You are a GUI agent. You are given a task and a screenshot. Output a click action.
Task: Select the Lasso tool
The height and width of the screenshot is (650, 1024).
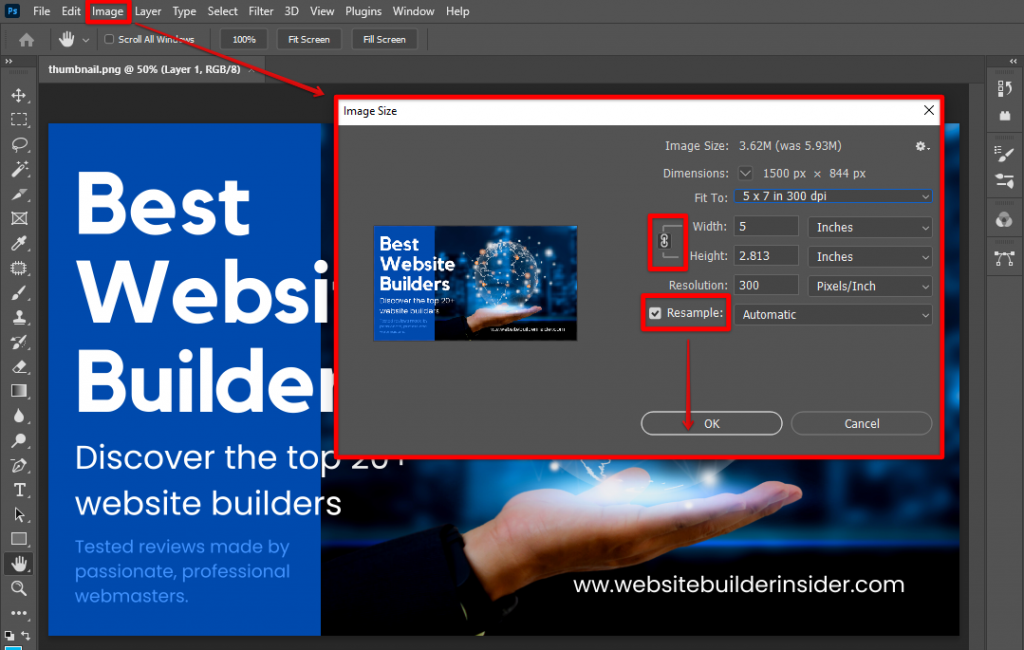point(18,144)
